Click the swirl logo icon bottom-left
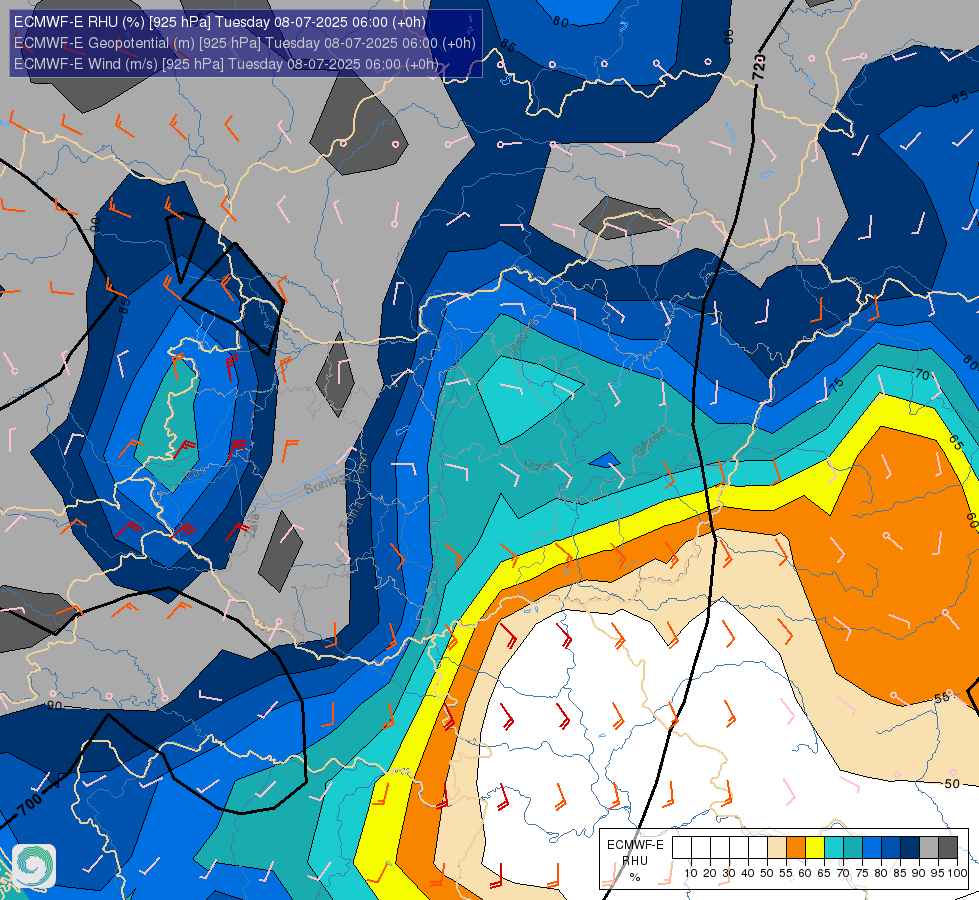The image size is (979, 900). coord(34,865)
